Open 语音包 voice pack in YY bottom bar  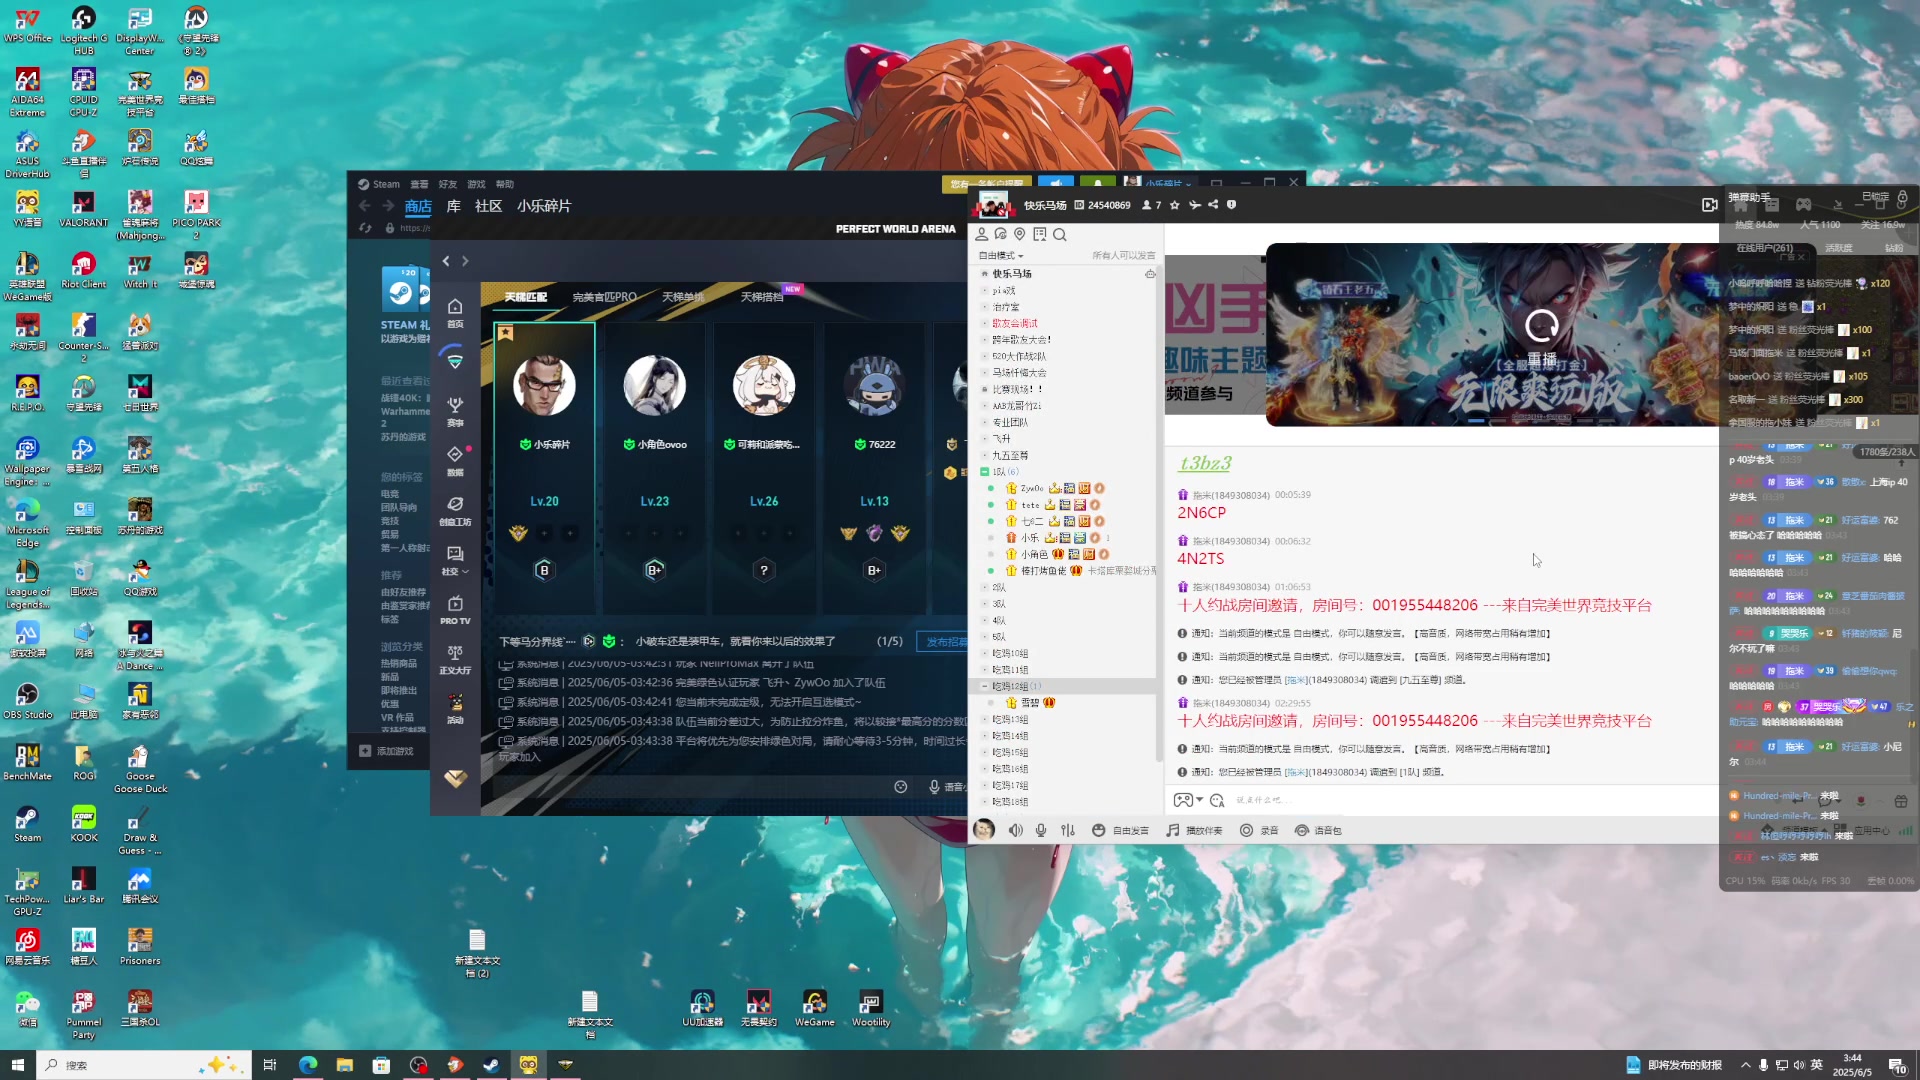[1318, 830]
